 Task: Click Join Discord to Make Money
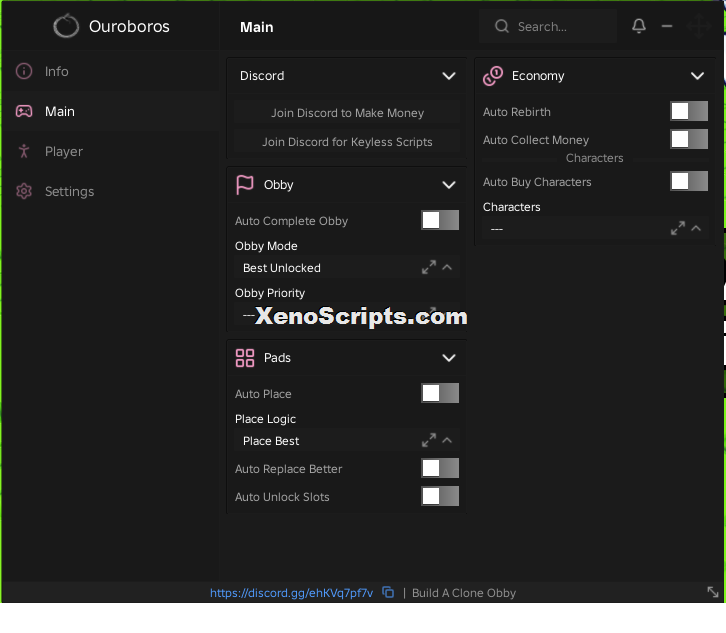(347, 113)
